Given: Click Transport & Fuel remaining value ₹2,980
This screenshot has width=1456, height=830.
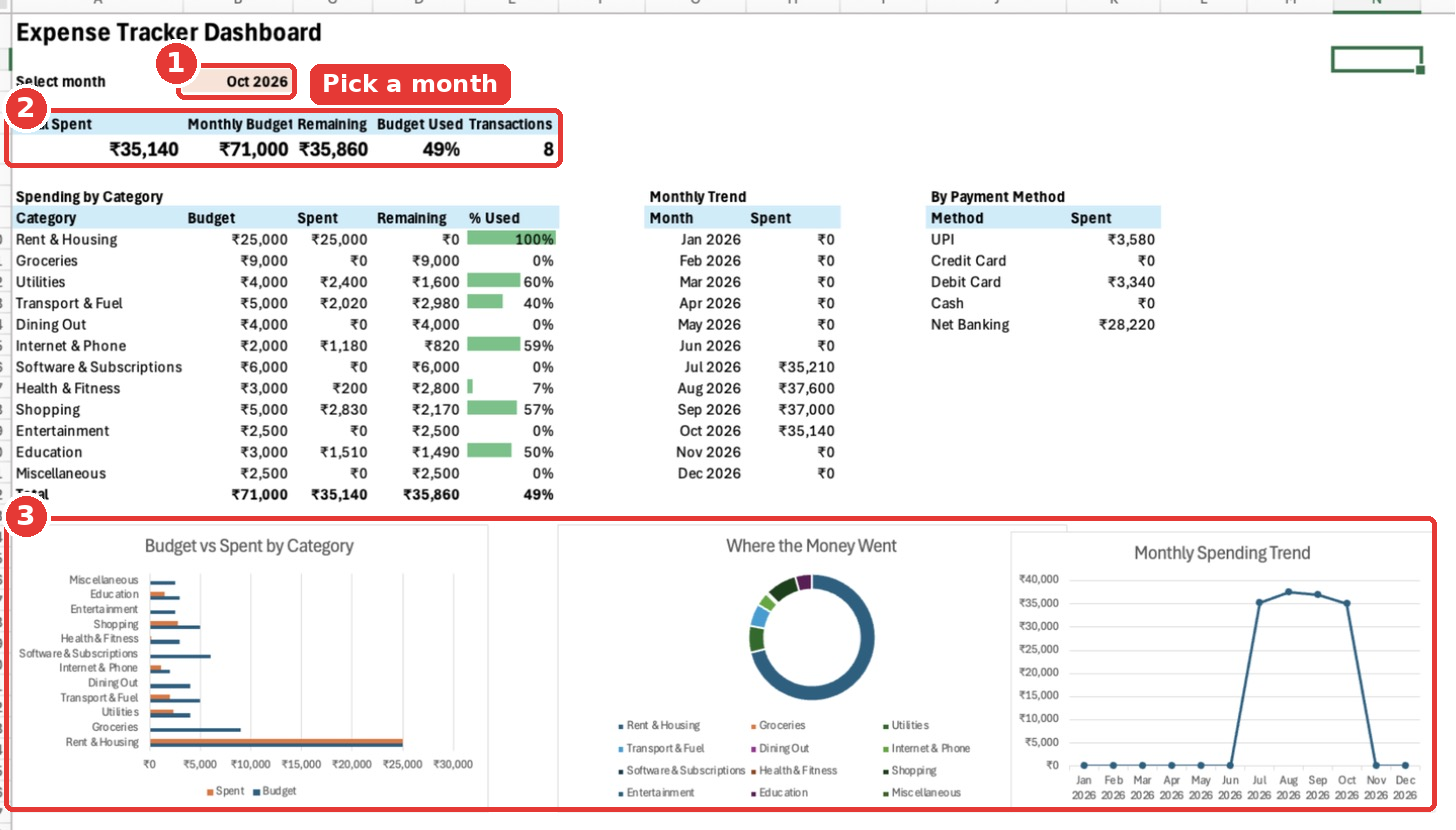Looking at the screenshot, I should 435,303.
